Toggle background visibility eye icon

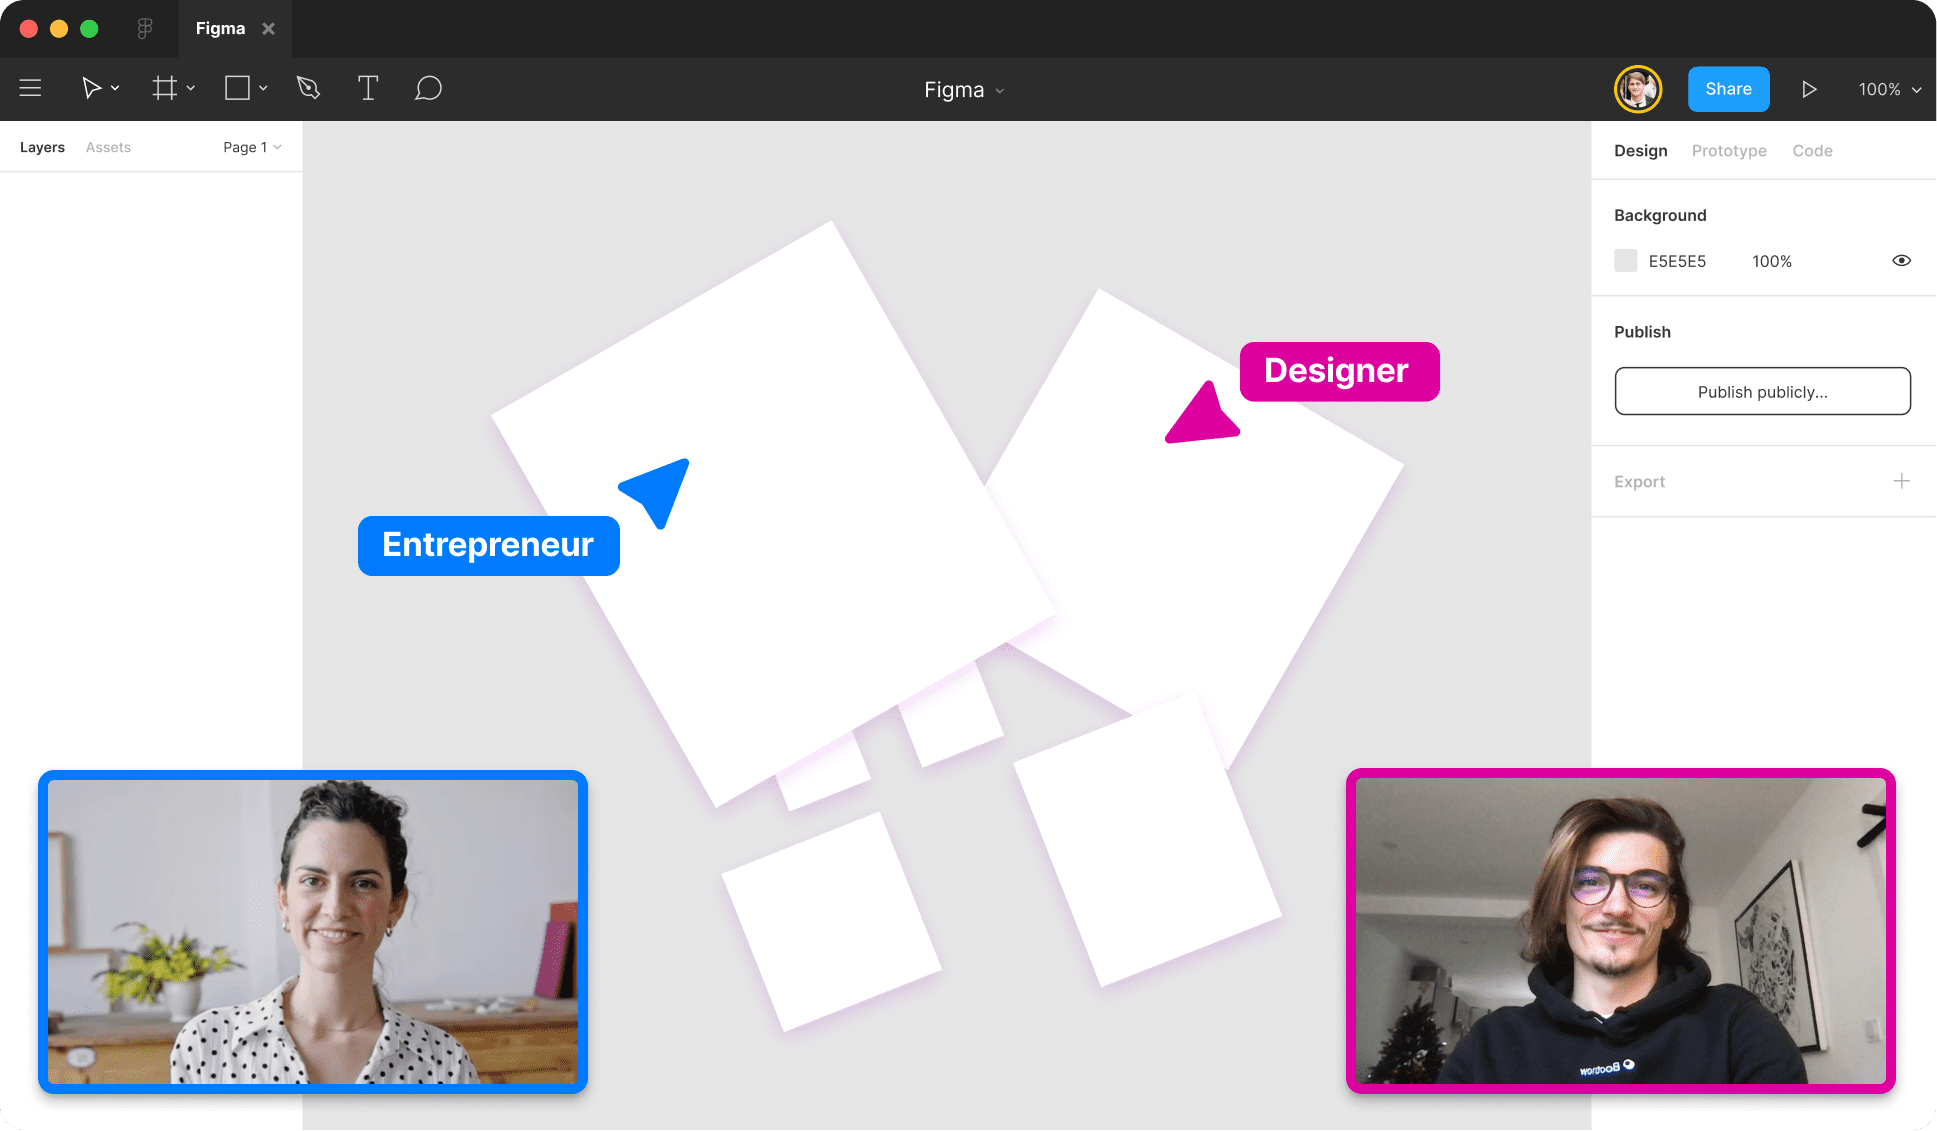coord(1901,261)
